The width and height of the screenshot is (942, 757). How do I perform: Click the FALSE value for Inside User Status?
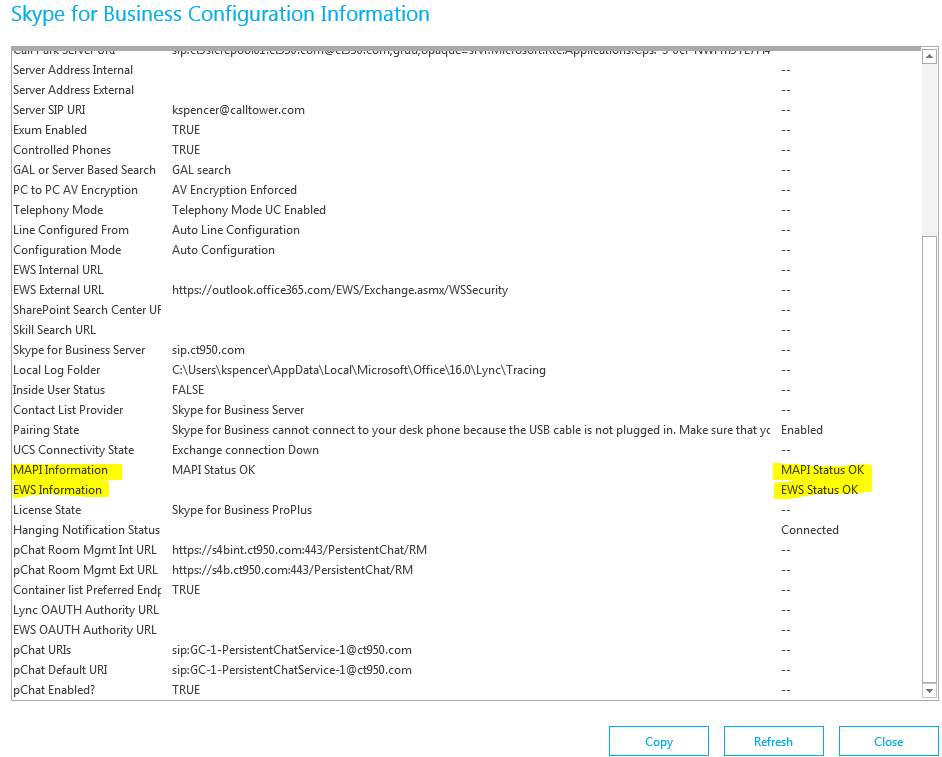(188, 390)
